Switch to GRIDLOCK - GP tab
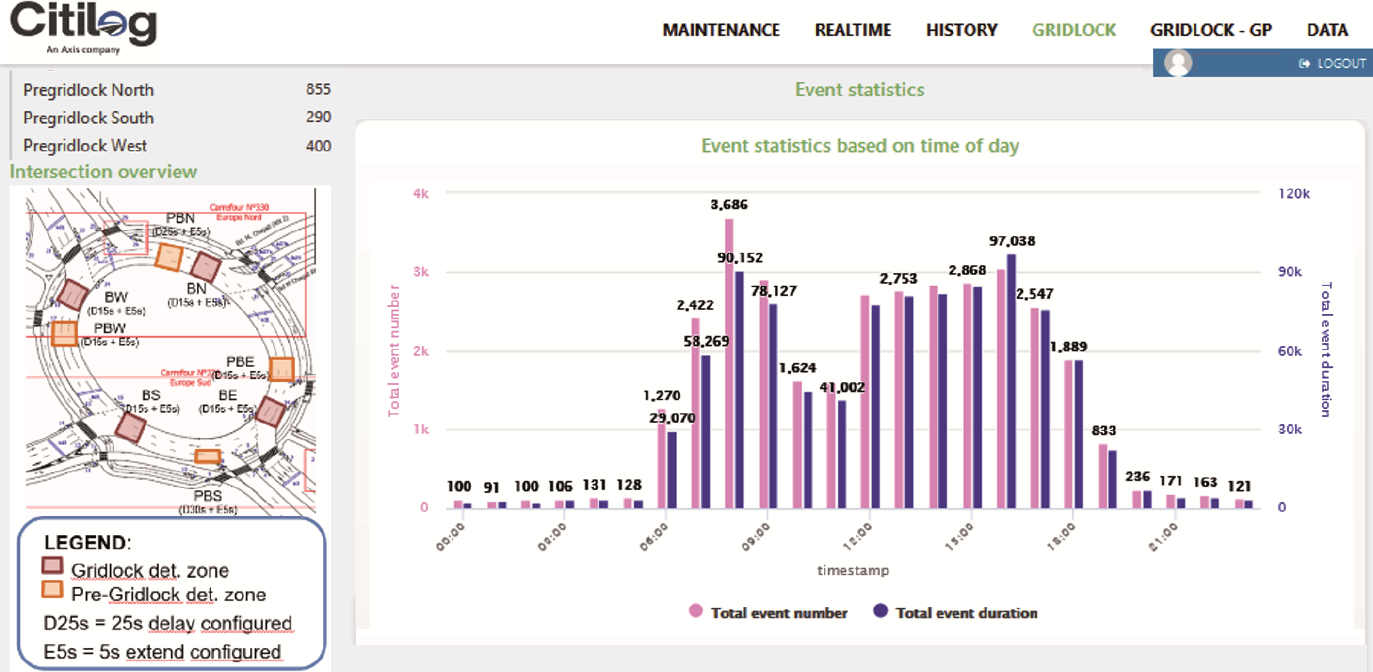The image size is (1373, 672). (1210, 30)
